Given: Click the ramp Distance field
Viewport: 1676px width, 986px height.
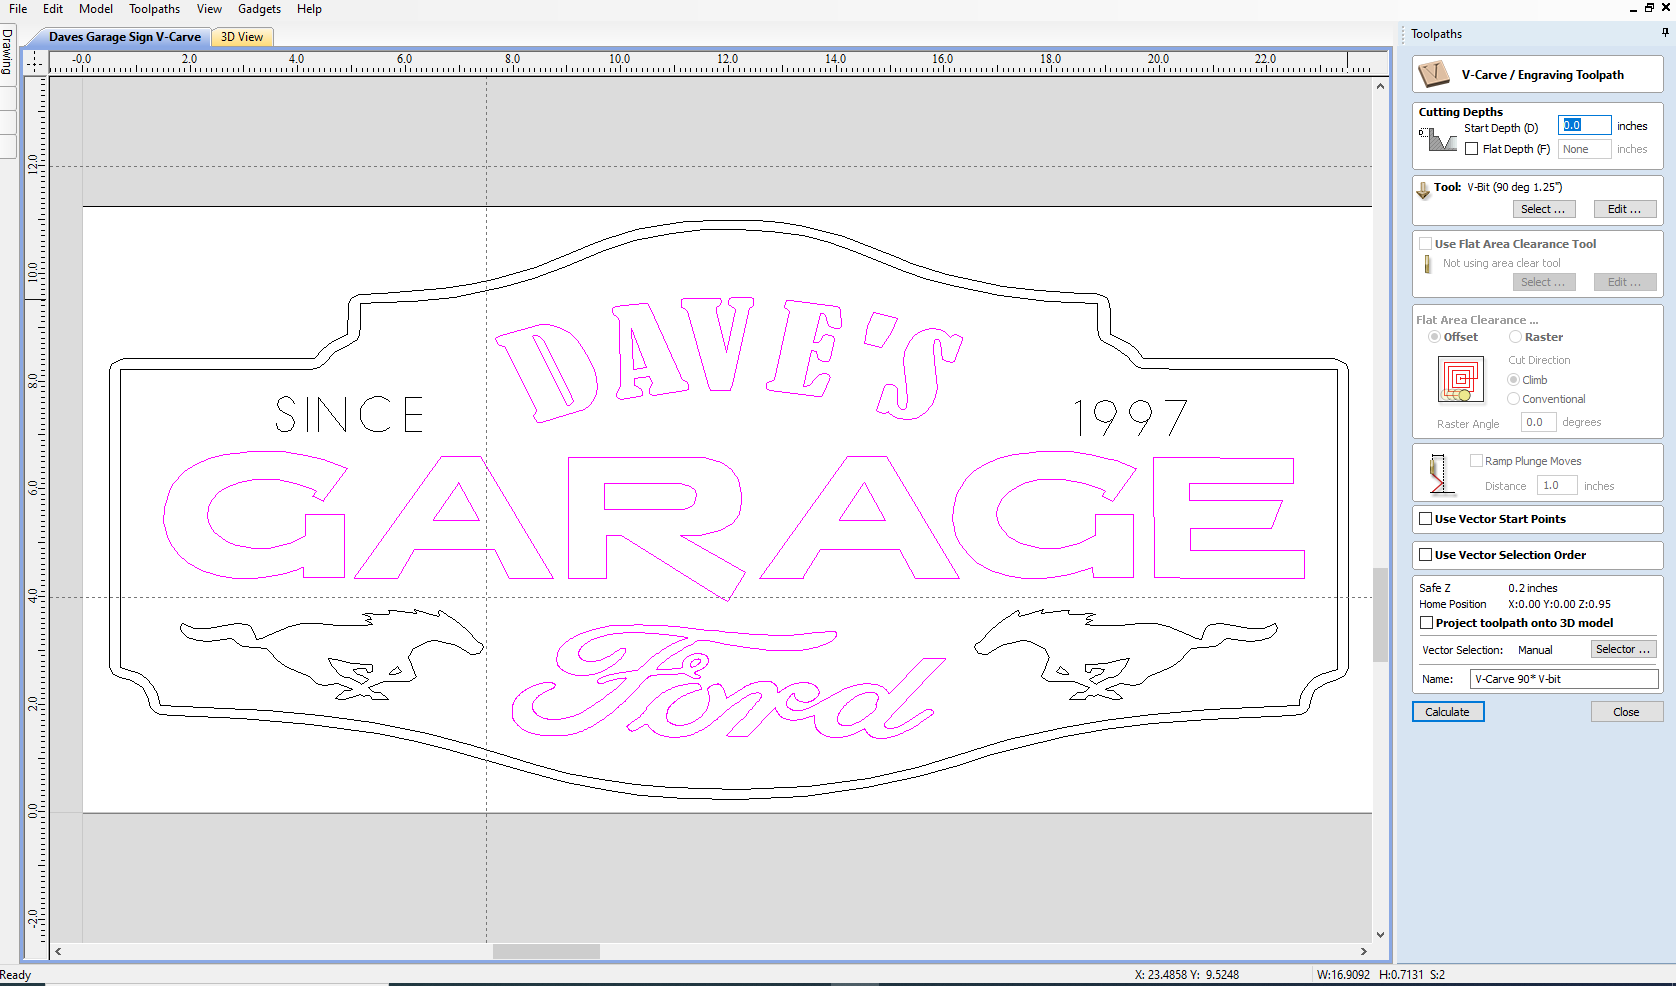Looking at the screenshot, I should pos(1558,485).
